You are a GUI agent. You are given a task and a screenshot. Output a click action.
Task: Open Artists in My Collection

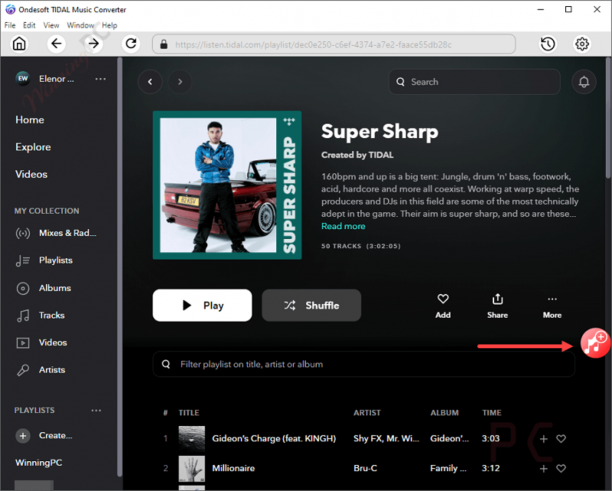[40, 370]
